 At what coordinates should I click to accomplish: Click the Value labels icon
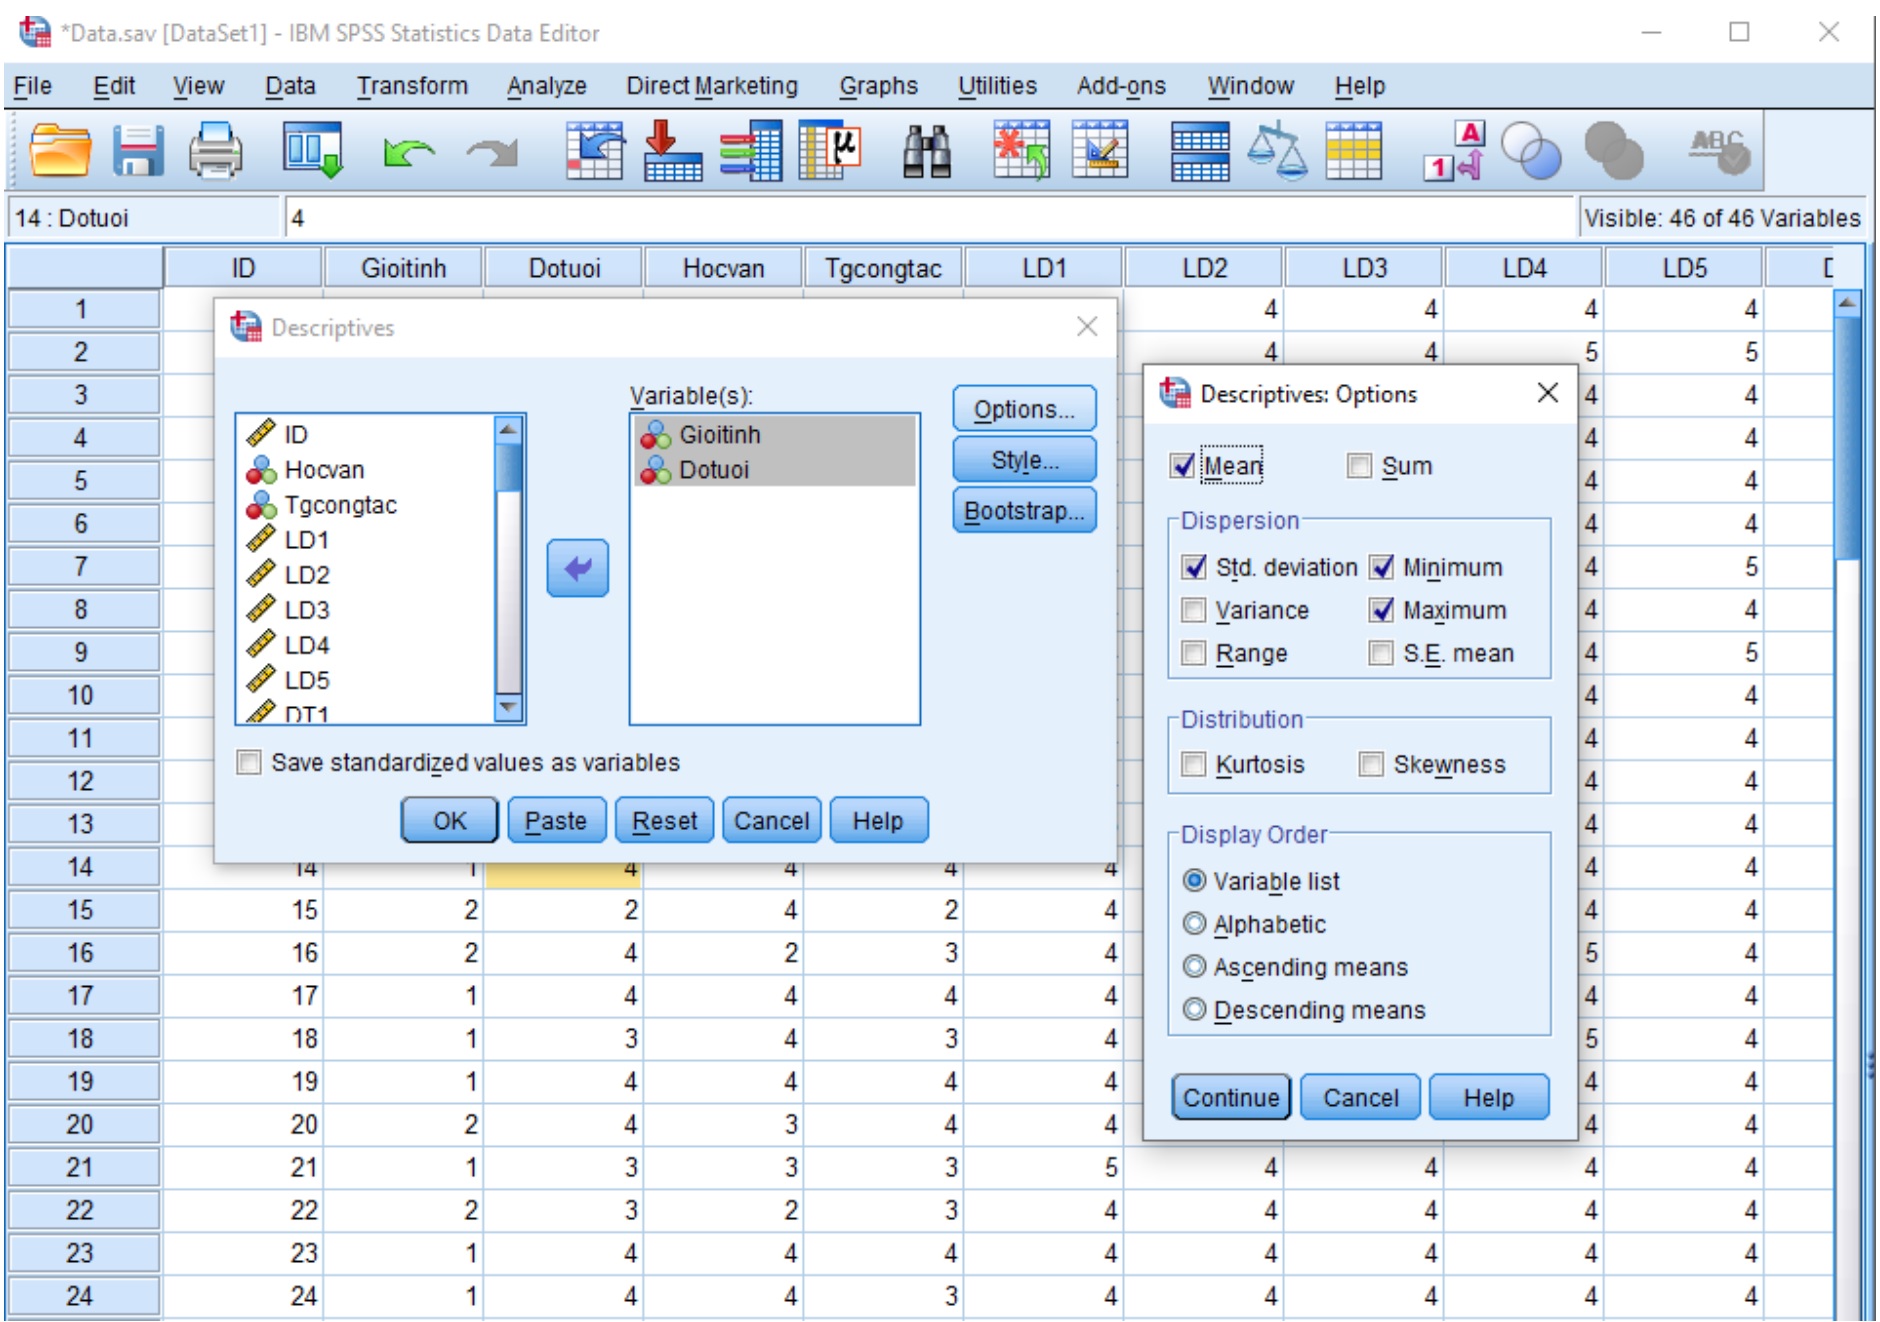tap(1455, 150)
